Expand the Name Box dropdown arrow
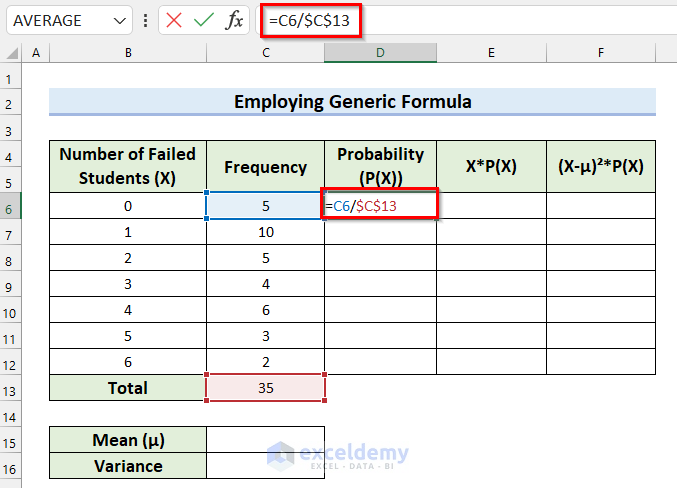 click(120, 20)
